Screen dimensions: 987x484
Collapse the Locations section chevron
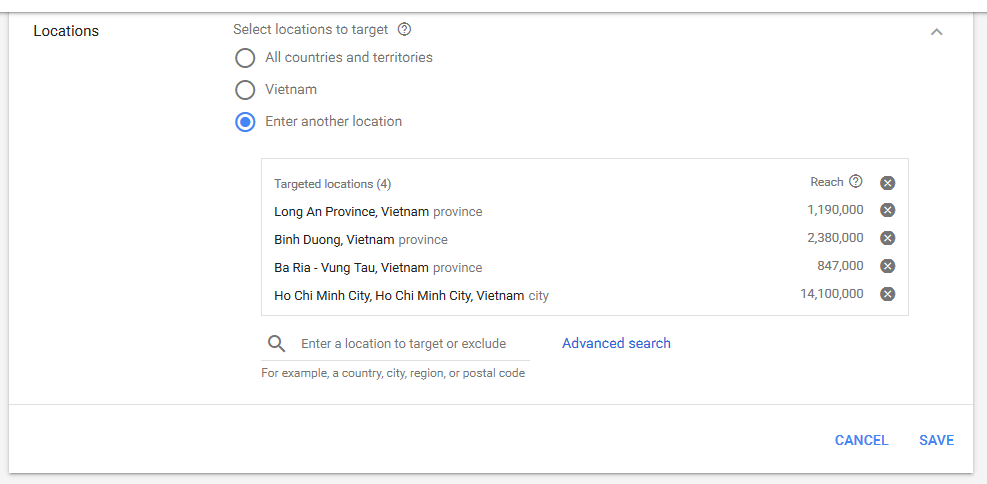(937, 31)
